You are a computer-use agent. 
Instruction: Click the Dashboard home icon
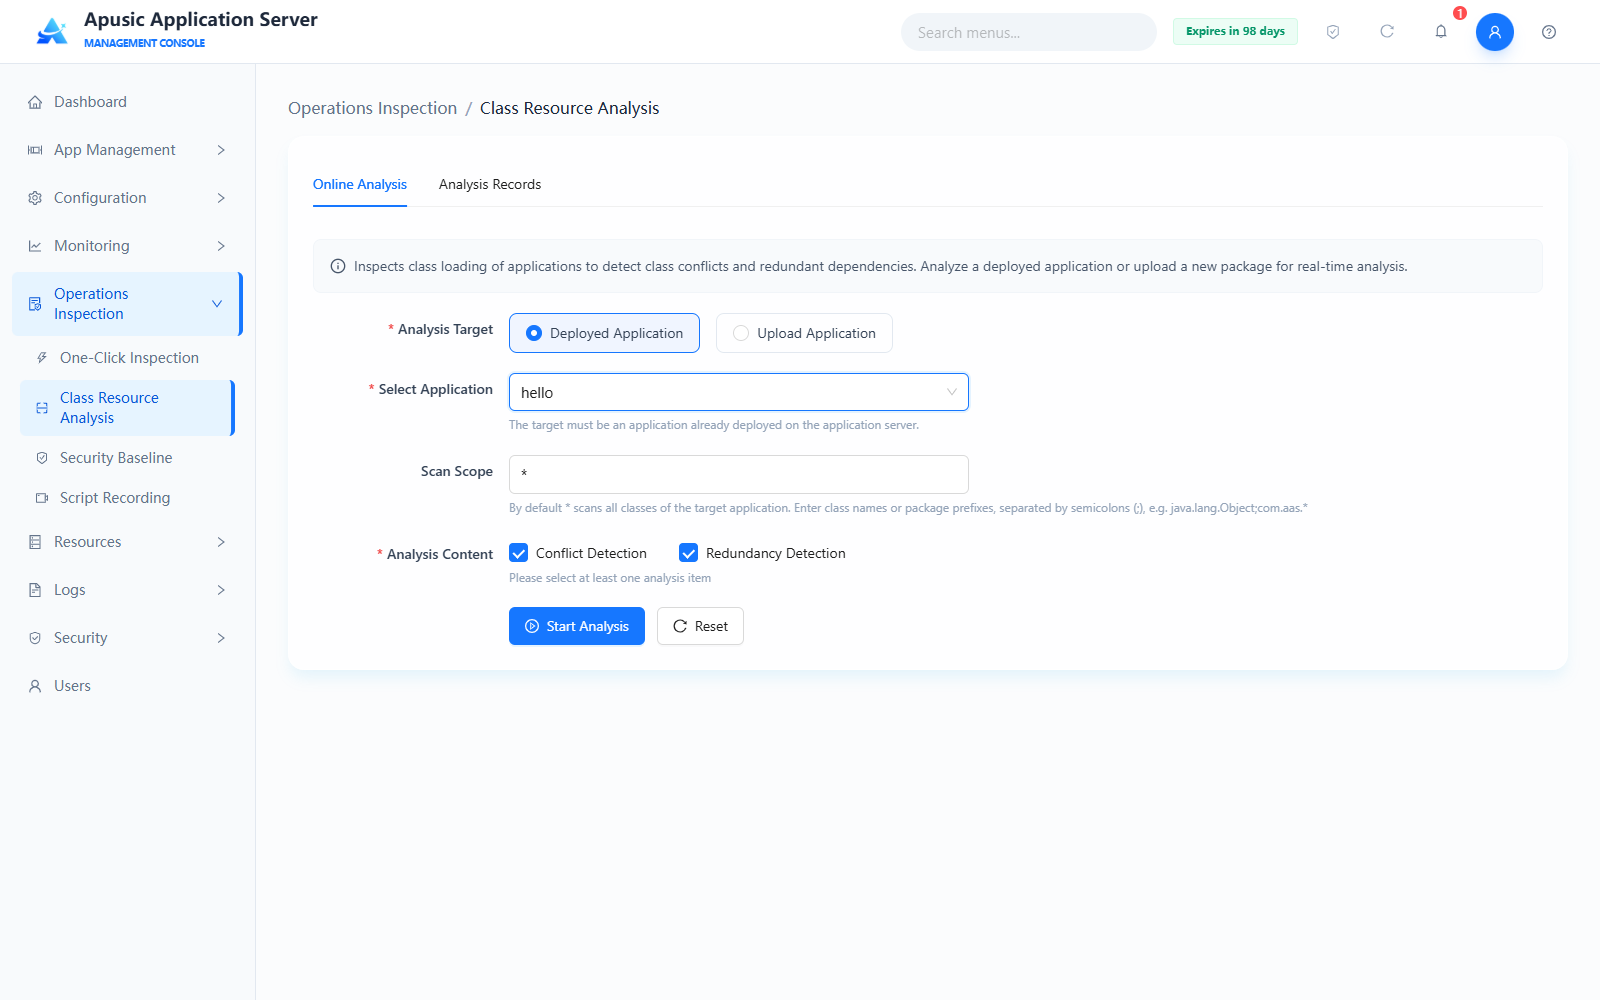(35, 102)
